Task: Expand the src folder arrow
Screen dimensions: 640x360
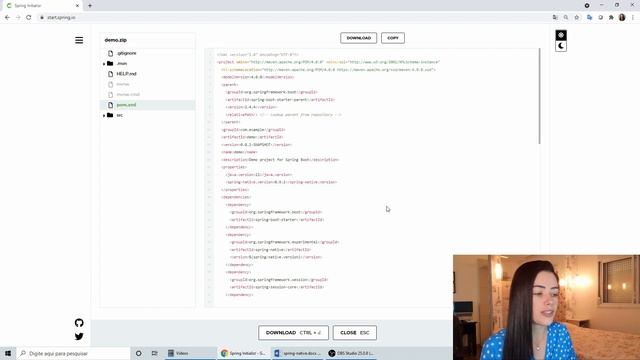Action: point(104,116)
